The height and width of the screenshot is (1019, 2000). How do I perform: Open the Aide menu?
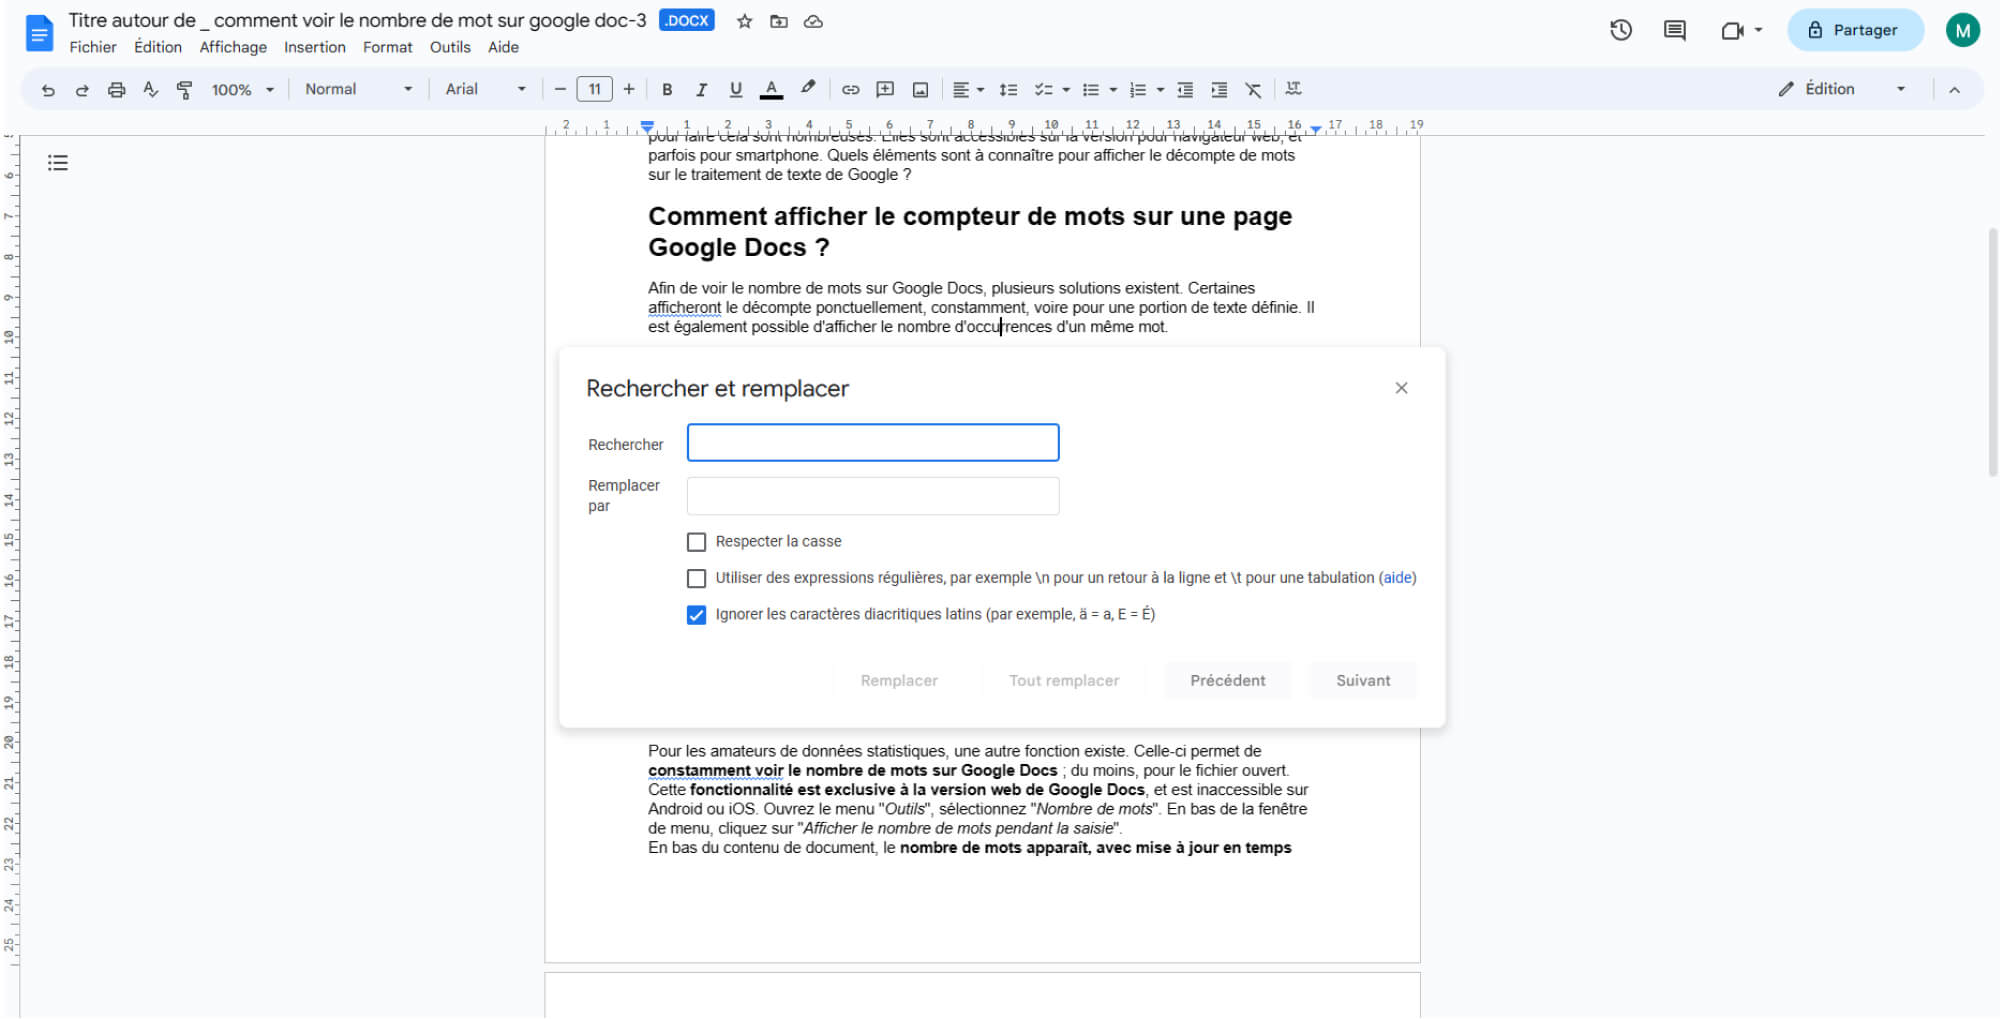coord(503,47)
